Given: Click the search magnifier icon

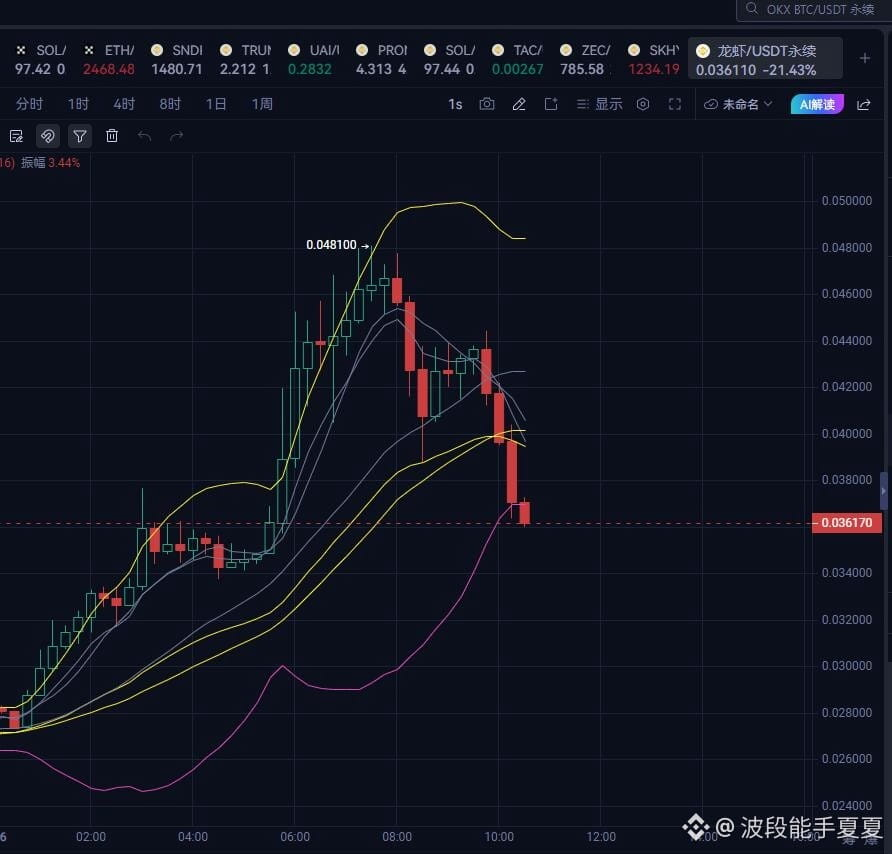Looking at the screenshot, I should [x=752, y=9].
